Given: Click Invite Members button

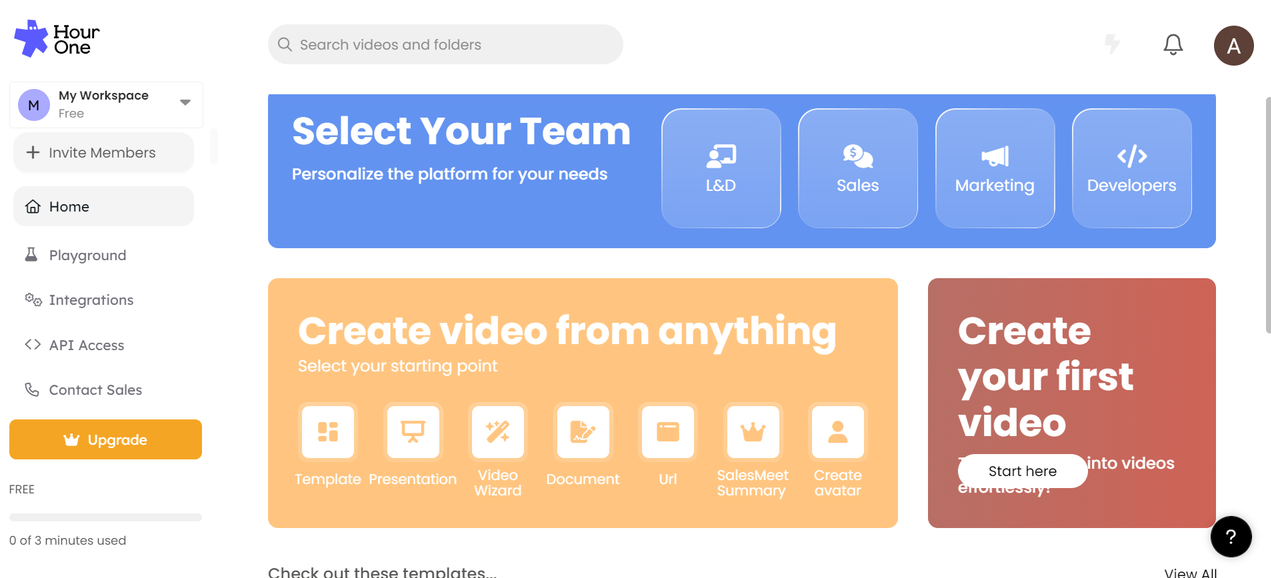Looking at the screenshot, I should tap(103, 153).
